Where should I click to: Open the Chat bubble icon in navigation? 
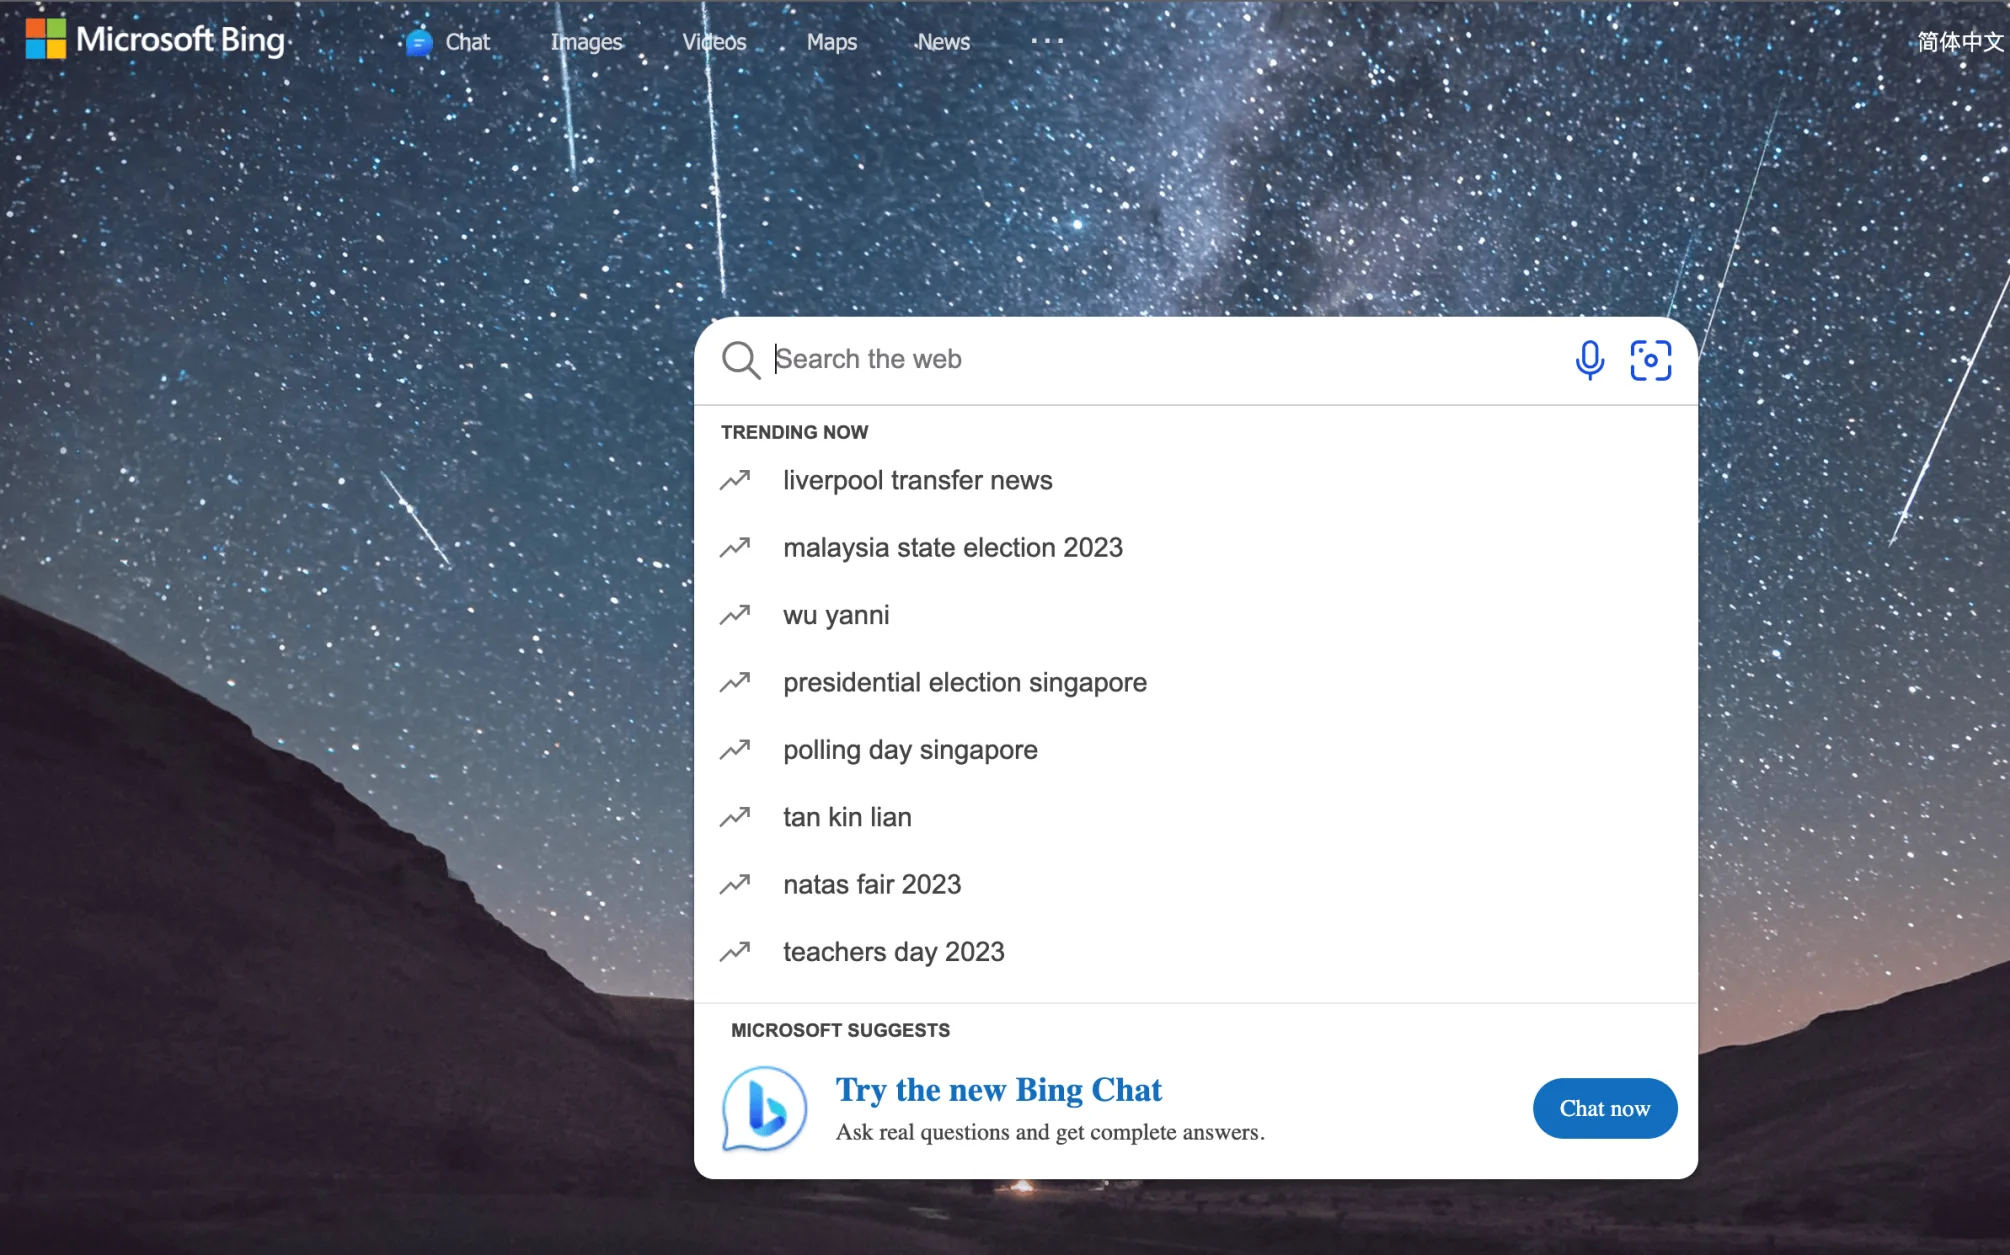click(x=419, y=42)
